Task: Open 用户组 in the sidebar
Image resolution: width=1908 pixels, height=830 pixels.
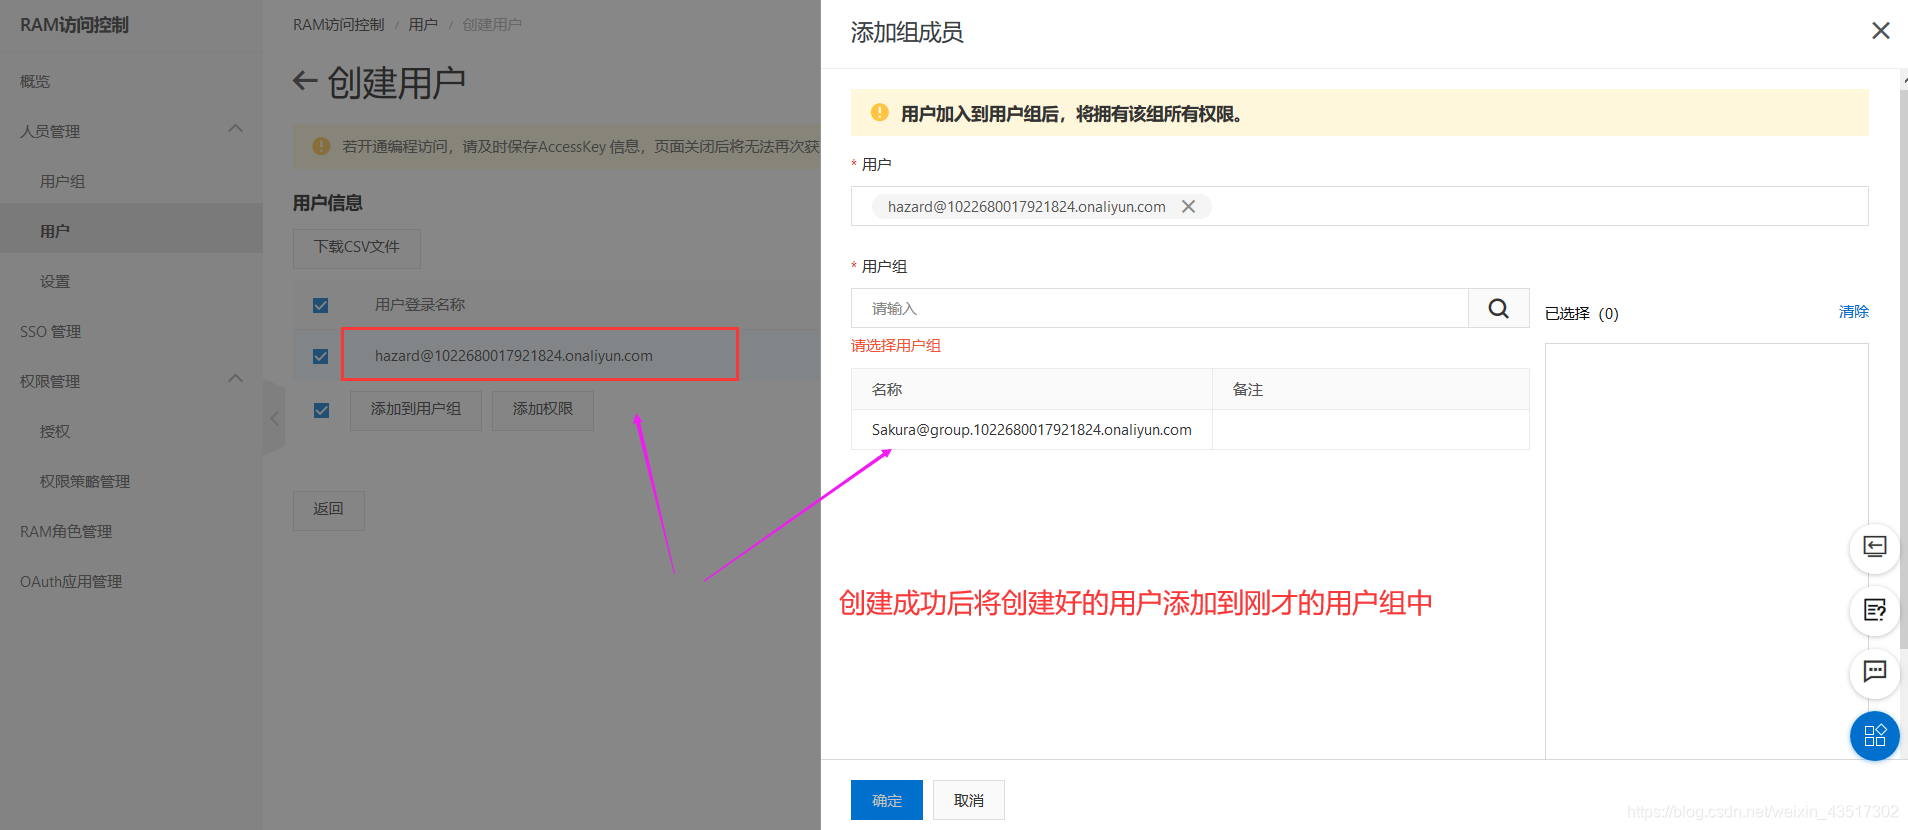Action: 62,182
